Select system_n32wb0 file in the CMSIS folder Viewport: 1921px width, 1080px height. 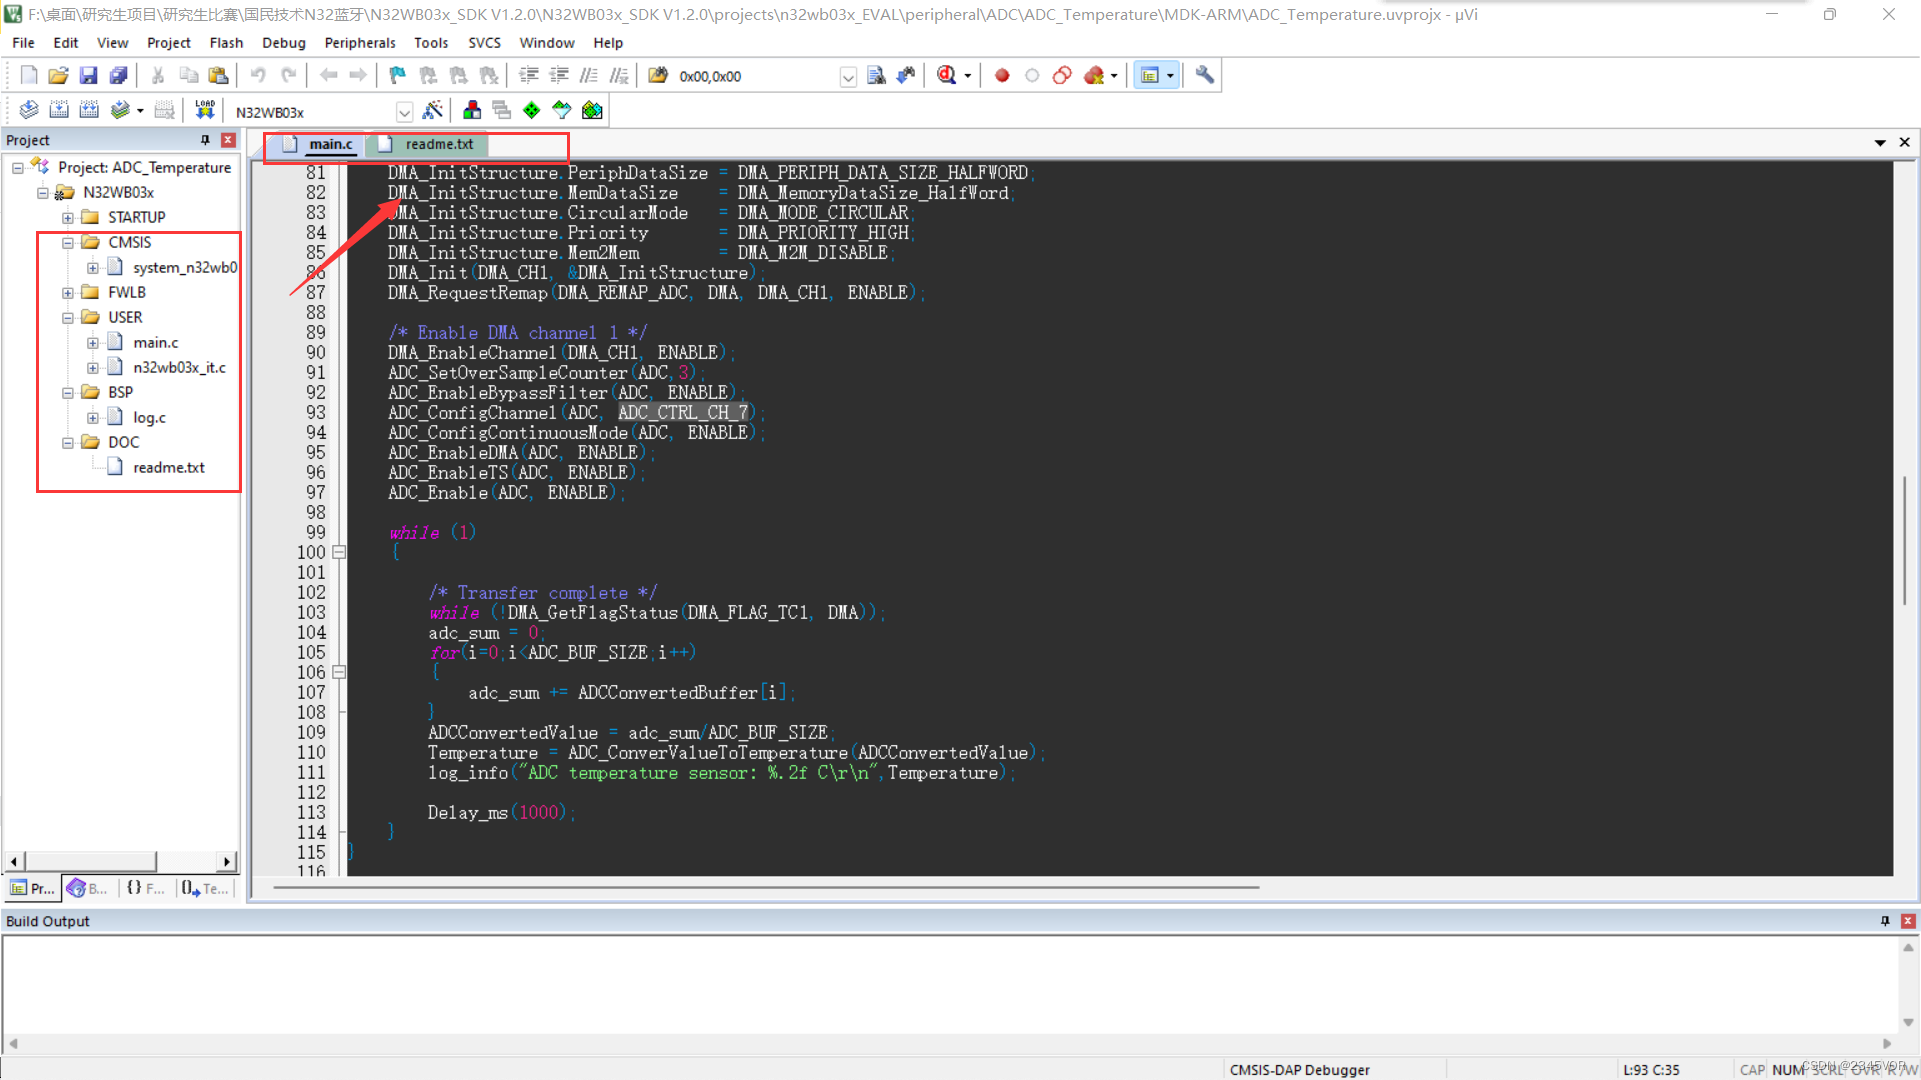coord(185,267)
